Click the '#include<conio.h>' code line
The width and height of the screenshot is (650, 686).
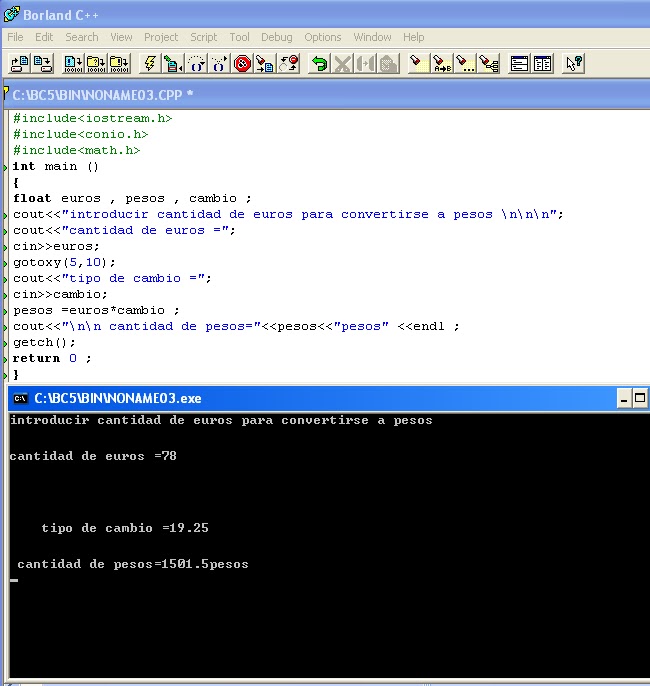[x=80, y=134]
